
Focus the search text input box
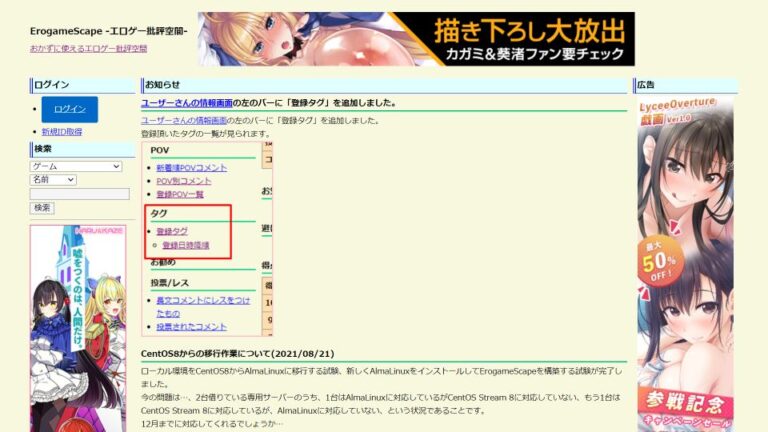tap(80, 193)
